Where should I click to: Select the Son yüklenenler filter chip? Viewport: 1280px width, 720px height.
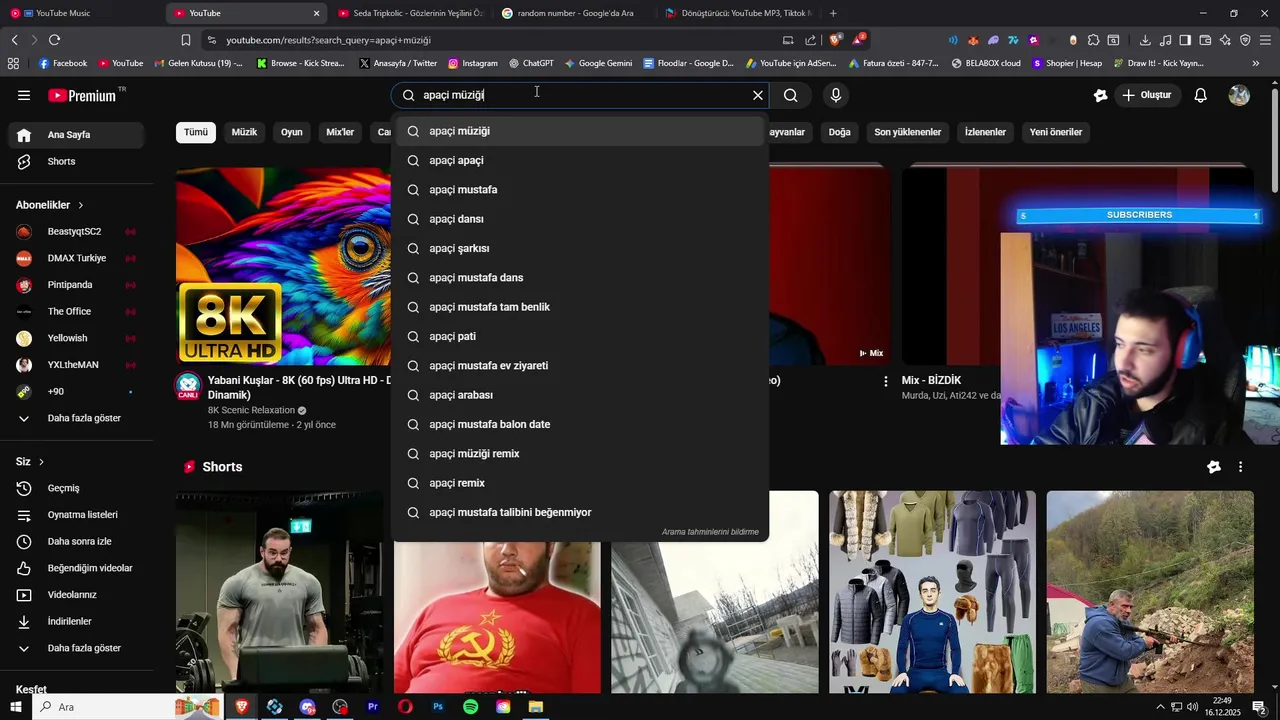coord(908,132)
